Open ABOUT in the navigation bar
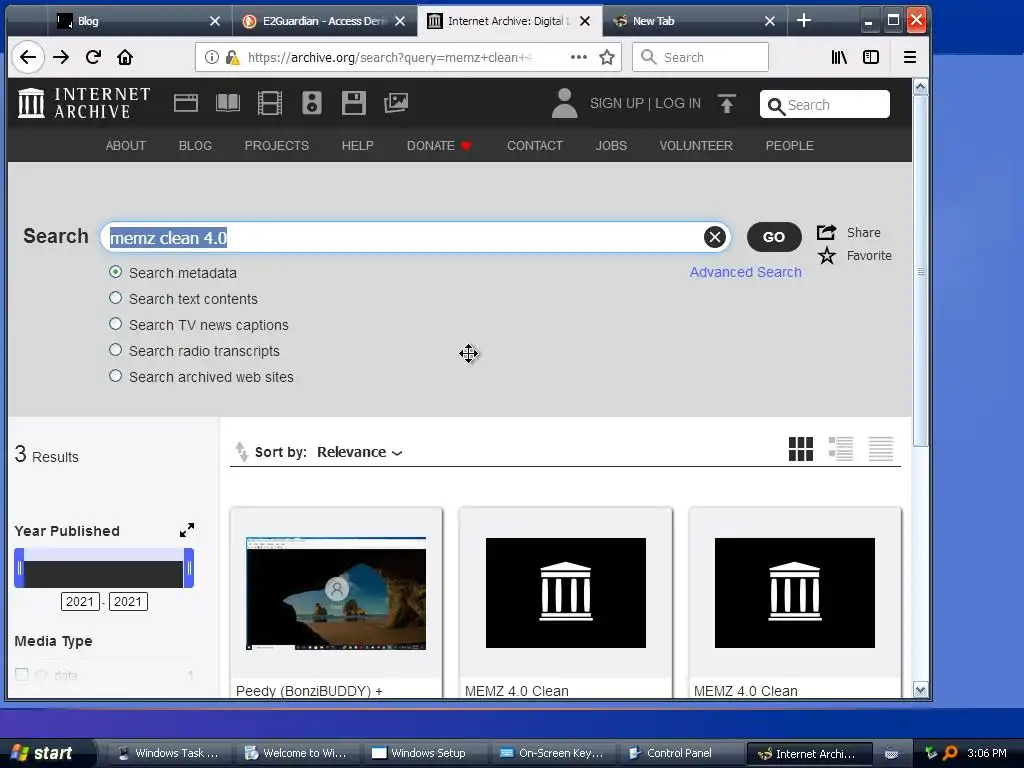 pyautogui.click(x=126, y=146)
